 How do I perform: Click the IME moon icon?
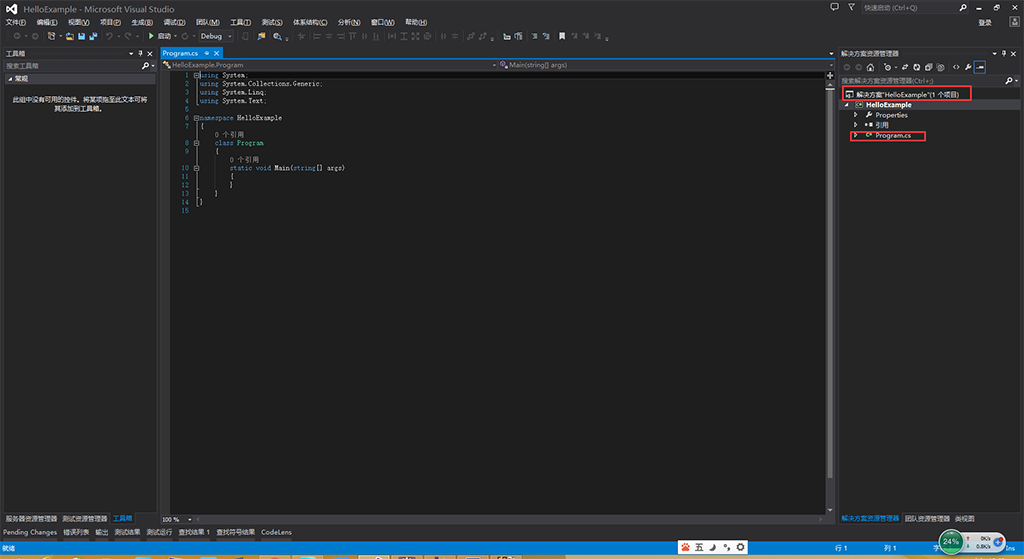pos(712,547)
